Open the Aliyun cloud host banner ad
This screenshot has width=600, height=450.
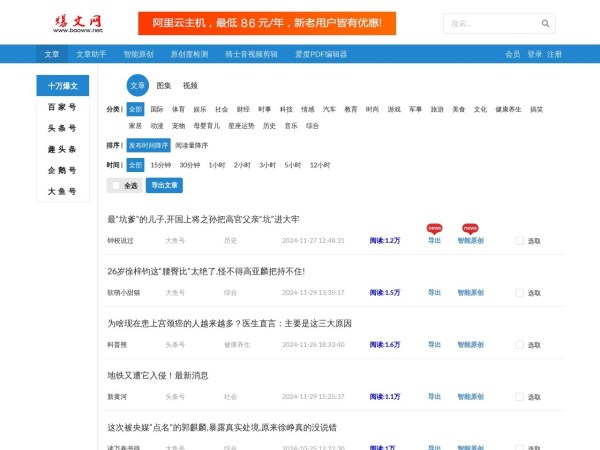pos(267,23)
